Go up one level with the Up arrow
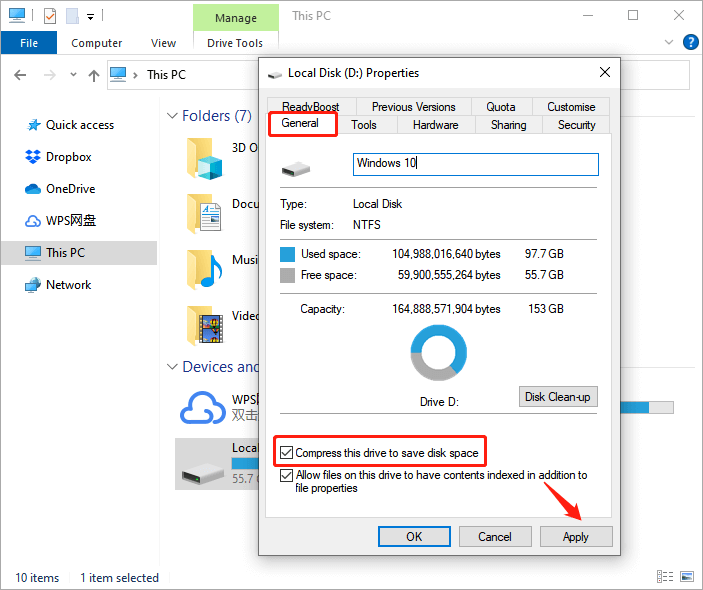703x590 pixels. click(x=94, y=75)
